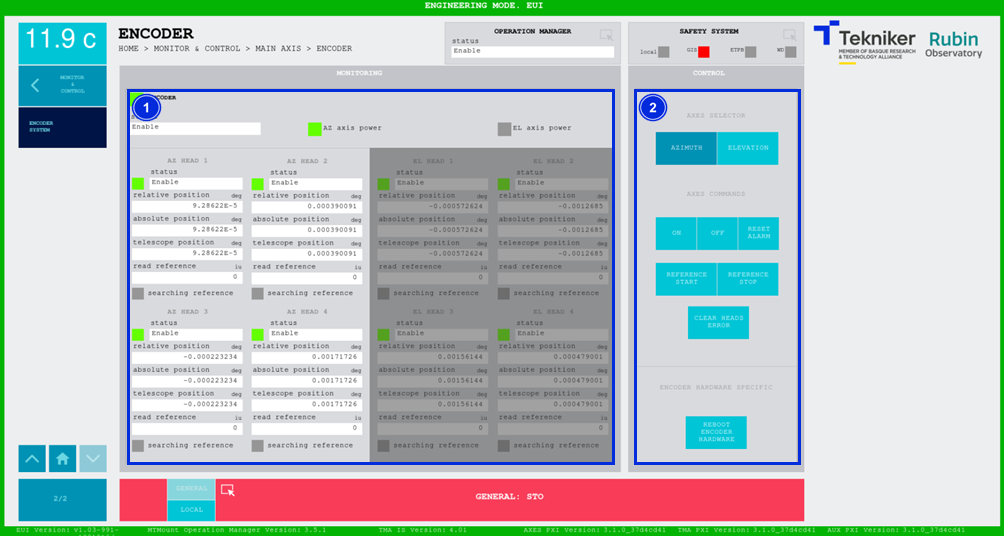1004x536 pixels.
Task: Click AZ HEAD 1 green status indicator
Action: click(x=138, y=184)
